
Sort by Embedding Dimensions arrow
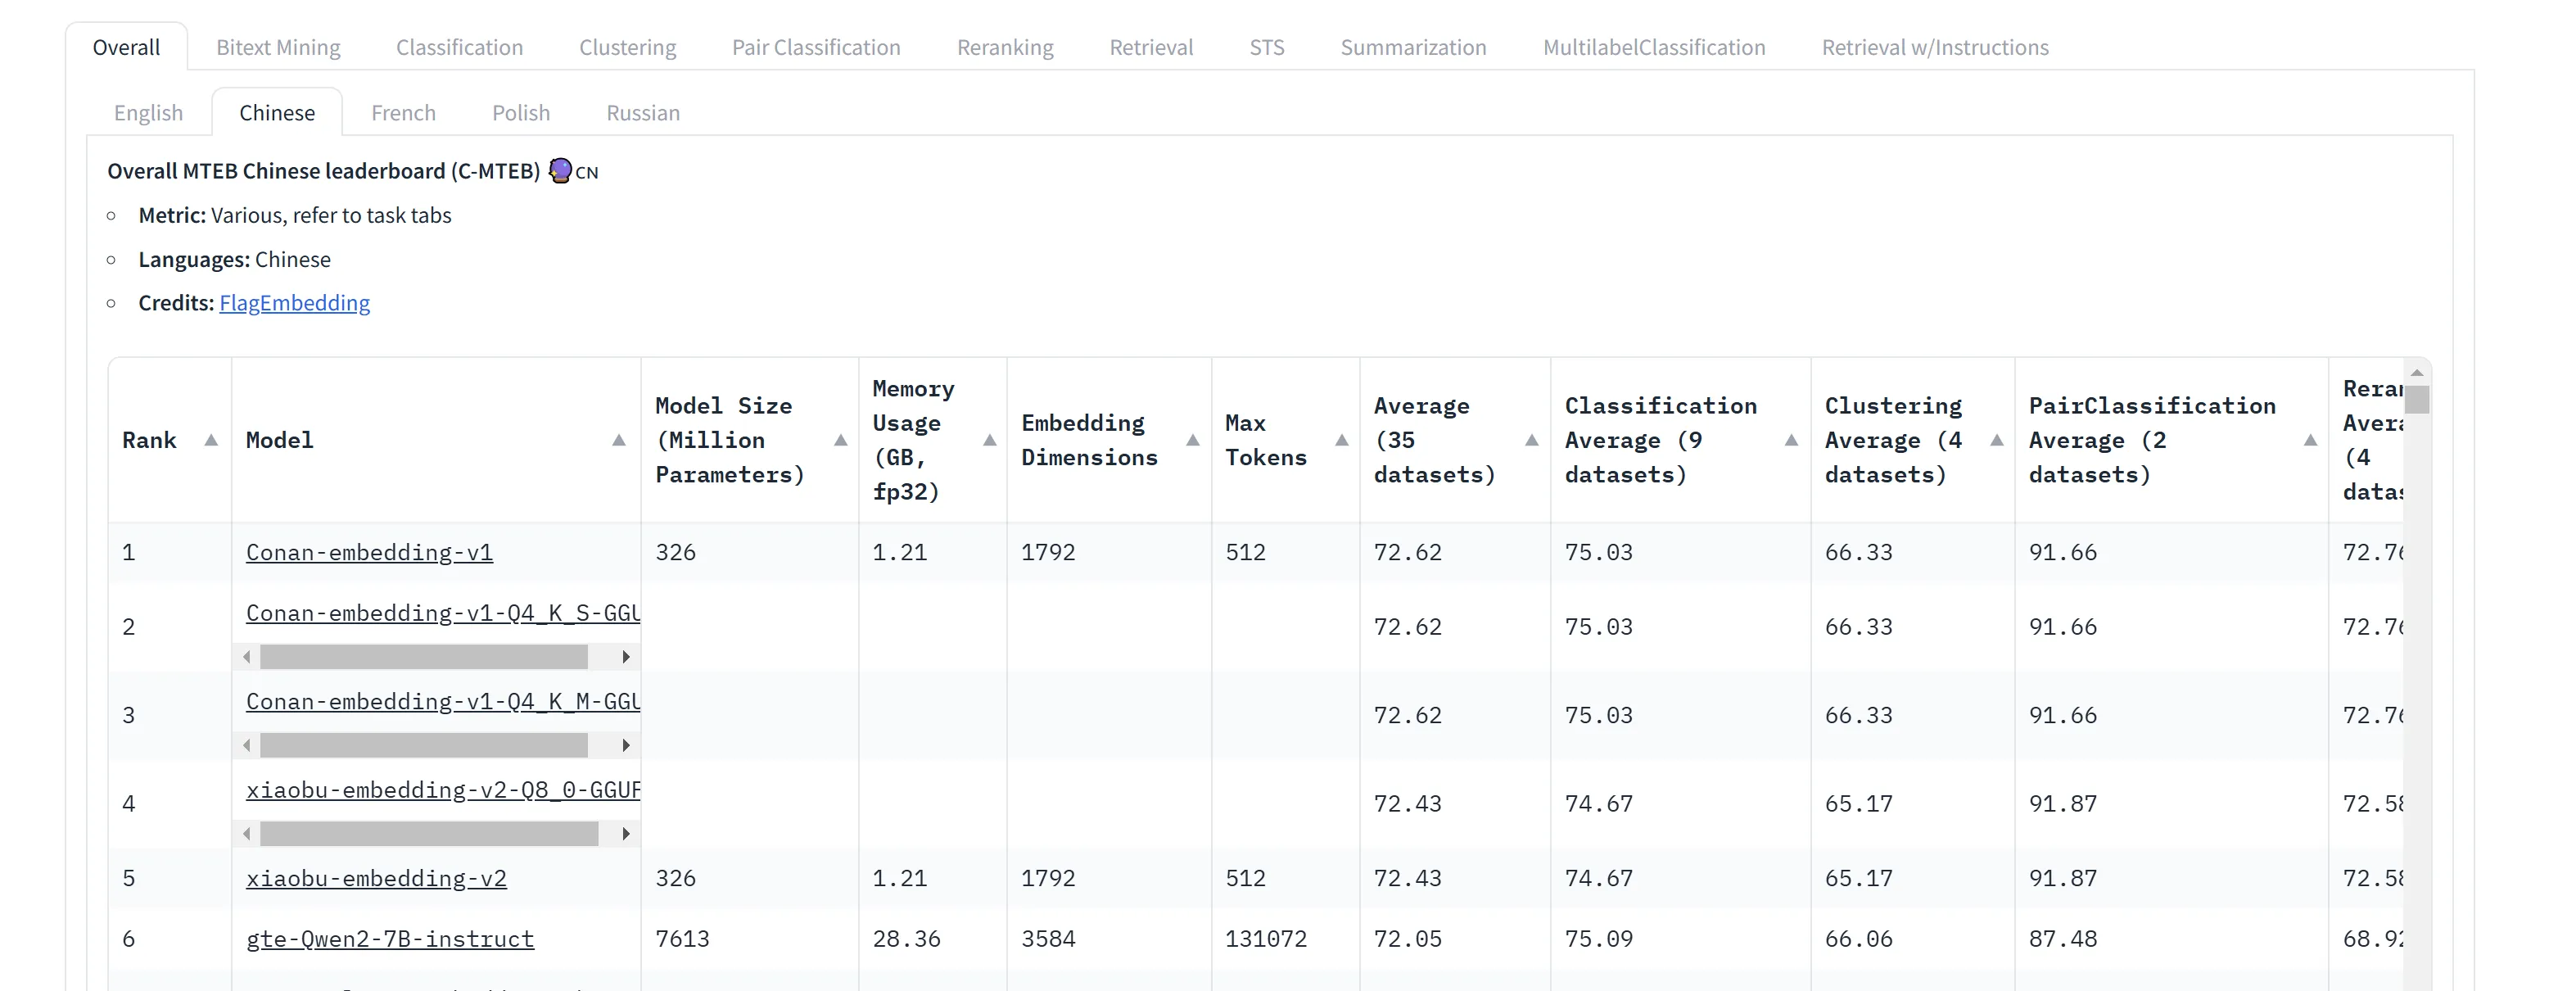click(1193, 440)
